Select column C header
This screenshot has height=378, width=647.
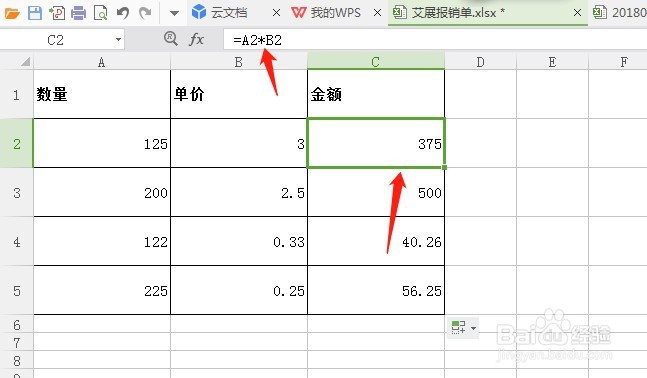(375, 62)
